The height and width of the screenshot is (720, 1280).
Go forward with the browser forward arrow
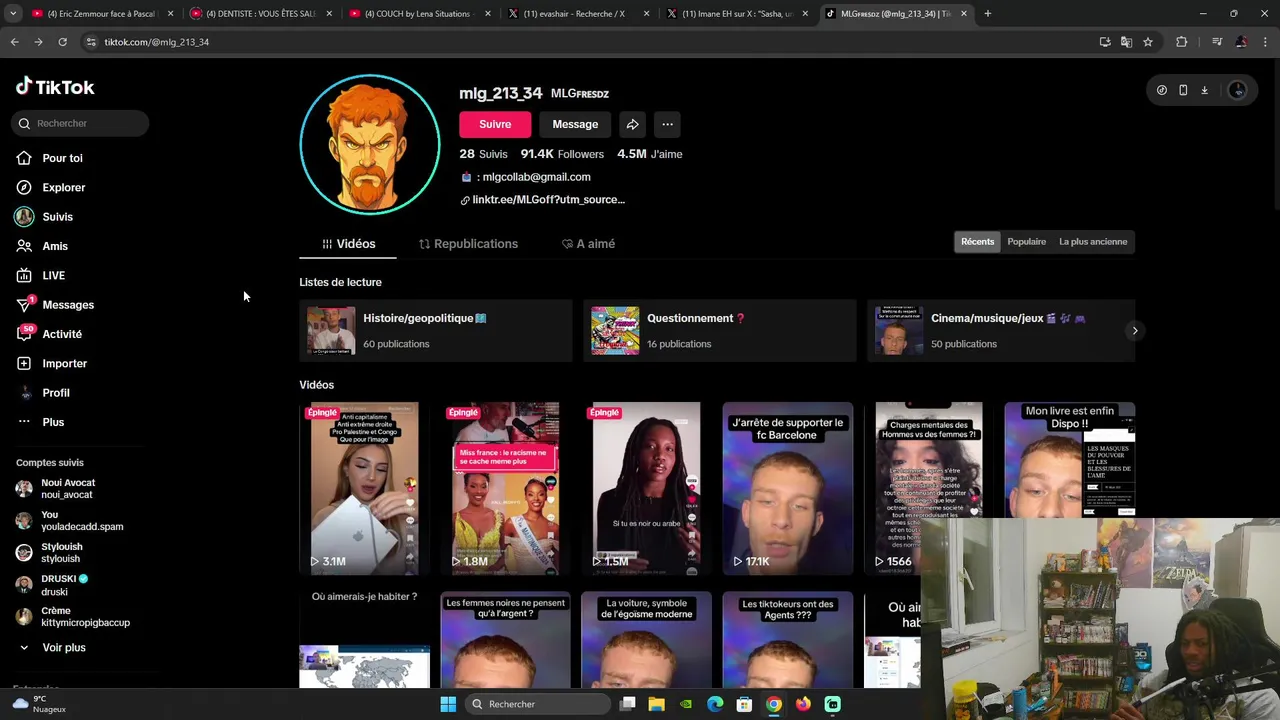click(38, 42)
